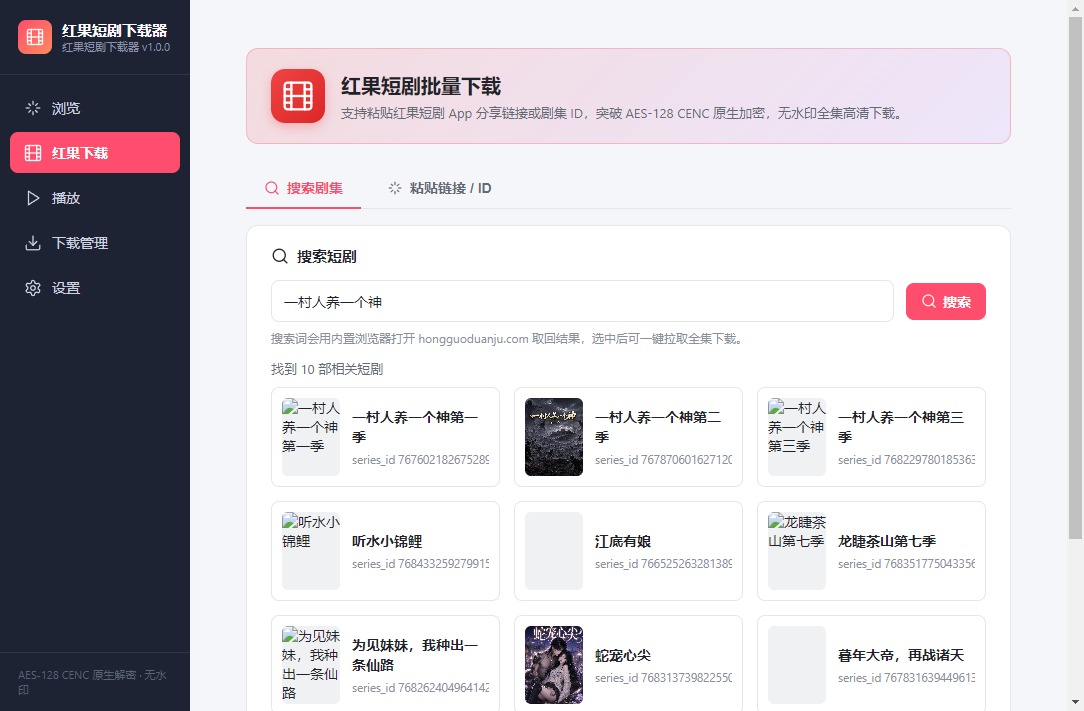Click the search field containing 一村人养一个神
1084x711 pixels.
582,302
